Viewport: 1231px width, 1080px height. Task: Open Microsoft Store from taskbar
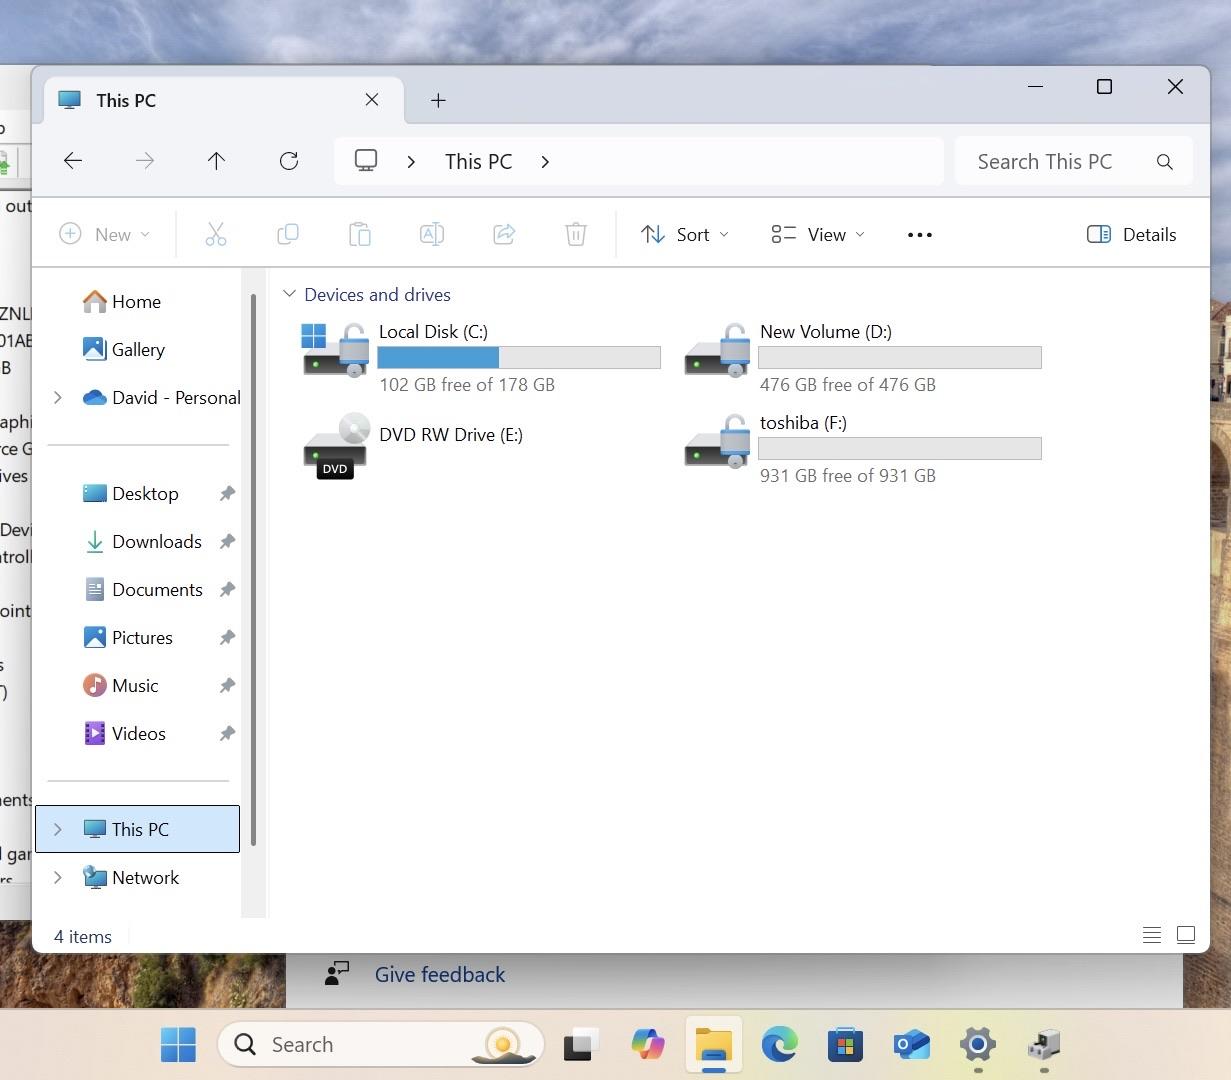click(x=845, y=1044)
